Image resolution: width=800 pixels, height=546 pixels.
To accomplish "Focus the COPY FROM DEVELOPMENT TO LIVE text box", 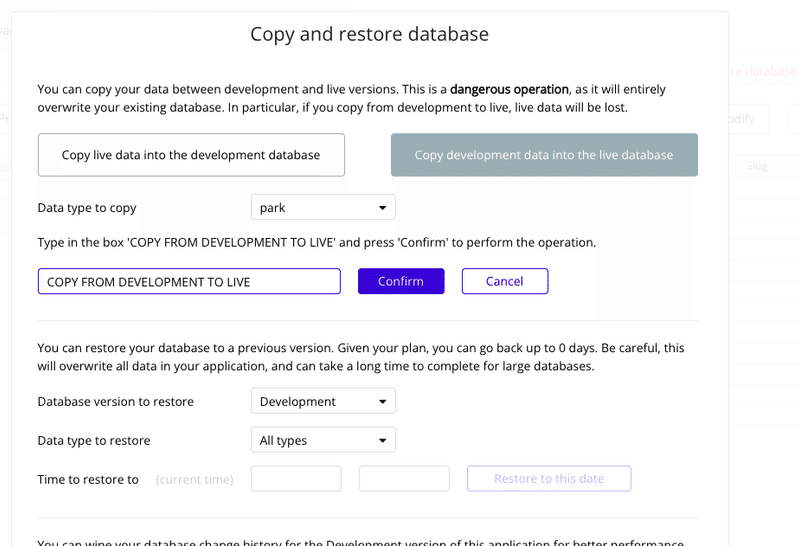I will click(x=189, y=282).
